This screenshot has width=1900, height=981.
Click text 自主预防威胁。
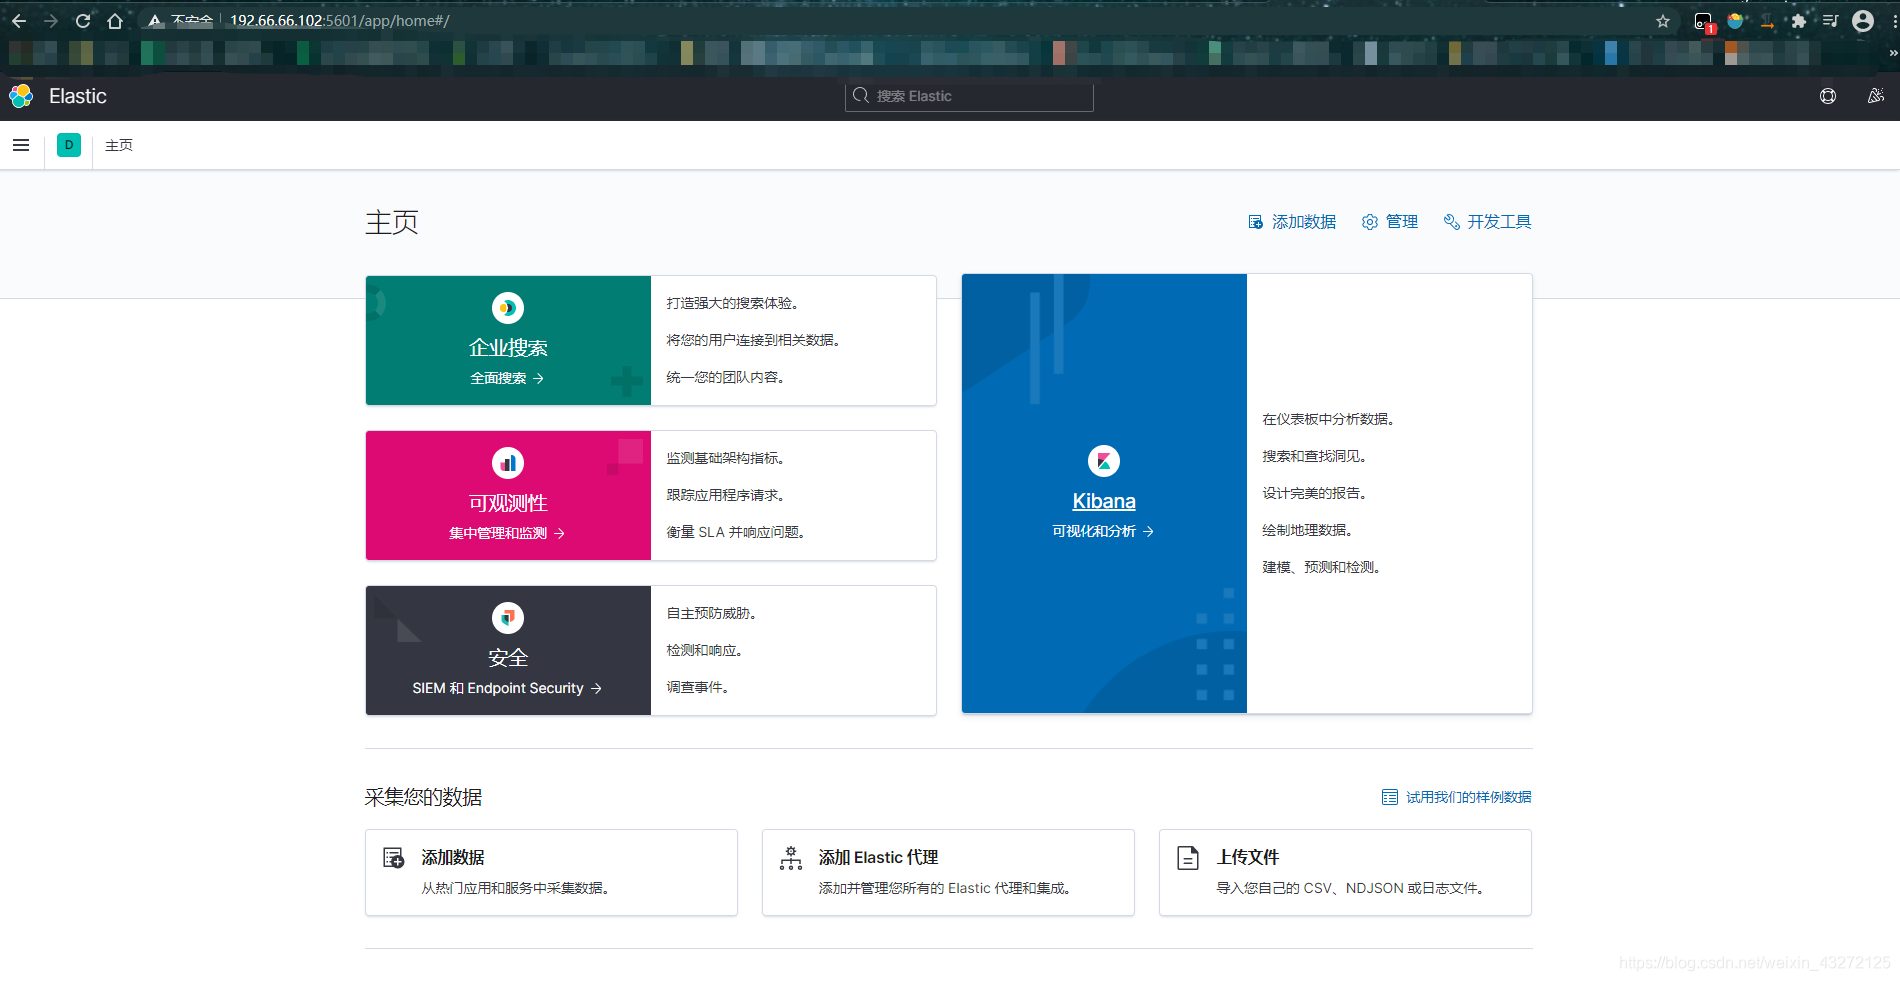(x=712, y=613)
